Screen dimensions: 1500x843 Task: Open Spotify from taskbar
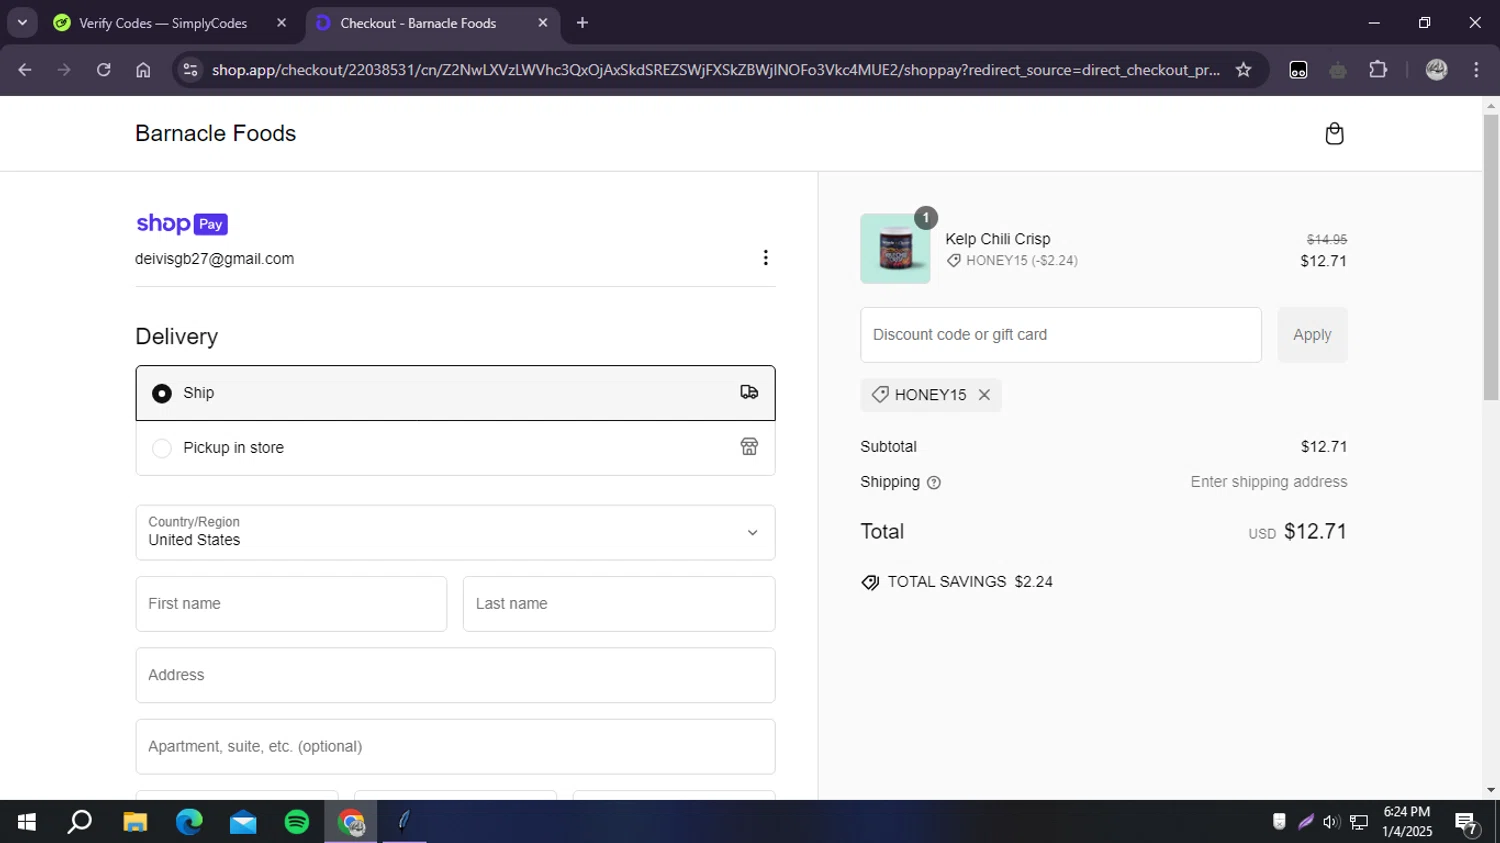click(x=297, y=822)
